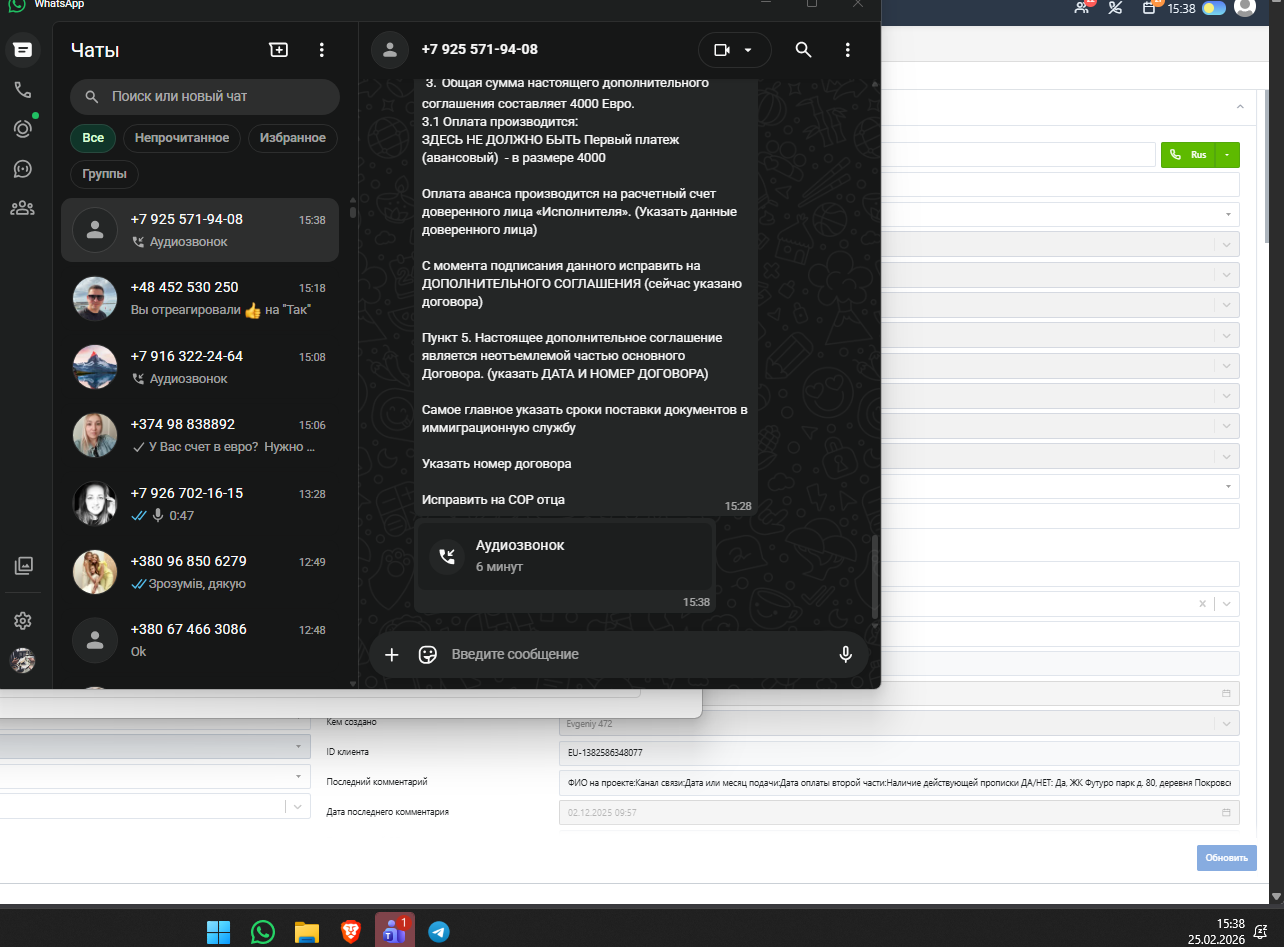This screenshot has height=947, width=1284.
Task: Open the Channels icon in WhatsApp sidebar
Action: pyautogui.click(x=22, y=168)
